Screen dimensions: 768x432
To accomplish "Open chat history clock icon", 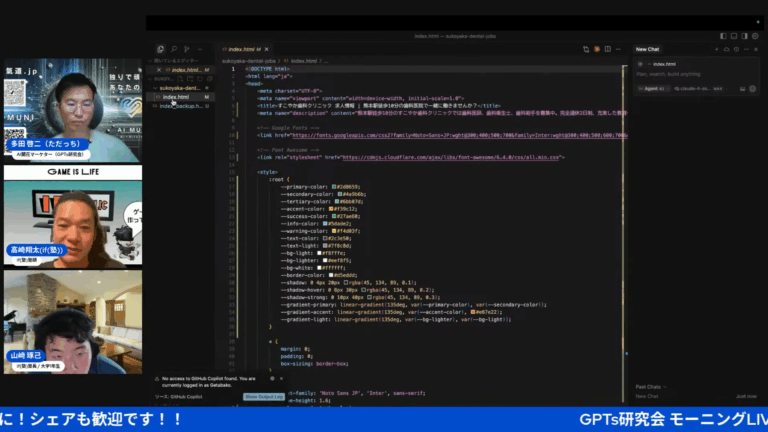I will click(736, 49).
